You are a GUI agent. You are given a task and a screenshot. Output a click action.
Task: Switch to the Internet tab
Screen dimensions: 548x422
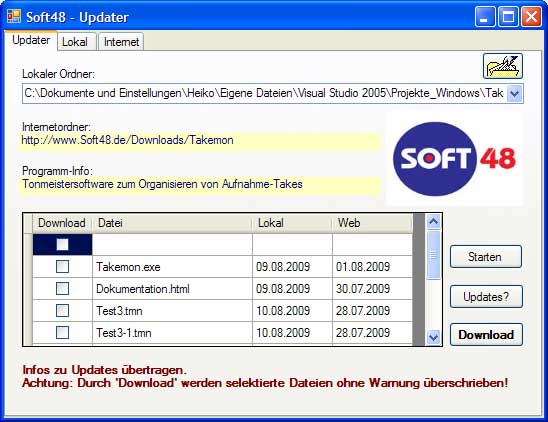[121, 42]
